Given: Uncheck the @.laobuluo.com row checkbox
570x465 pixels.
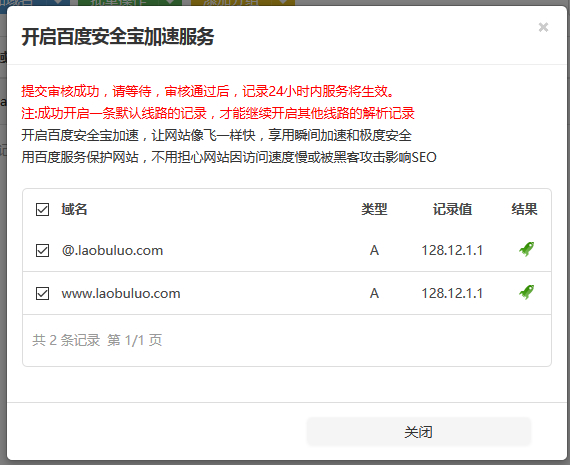Looking at the screenshot, I should click(43, 250).
